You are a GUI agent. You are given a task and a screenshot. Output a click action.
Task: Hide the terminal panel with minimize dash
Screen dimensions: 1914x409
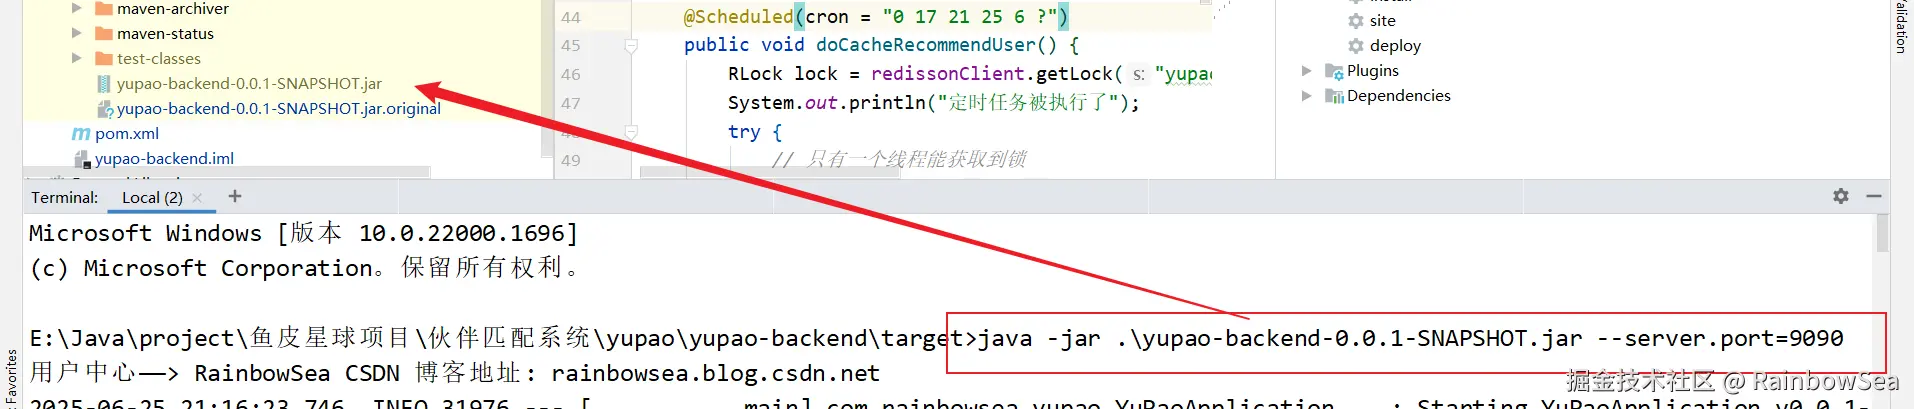click(x=1874, y=196)
